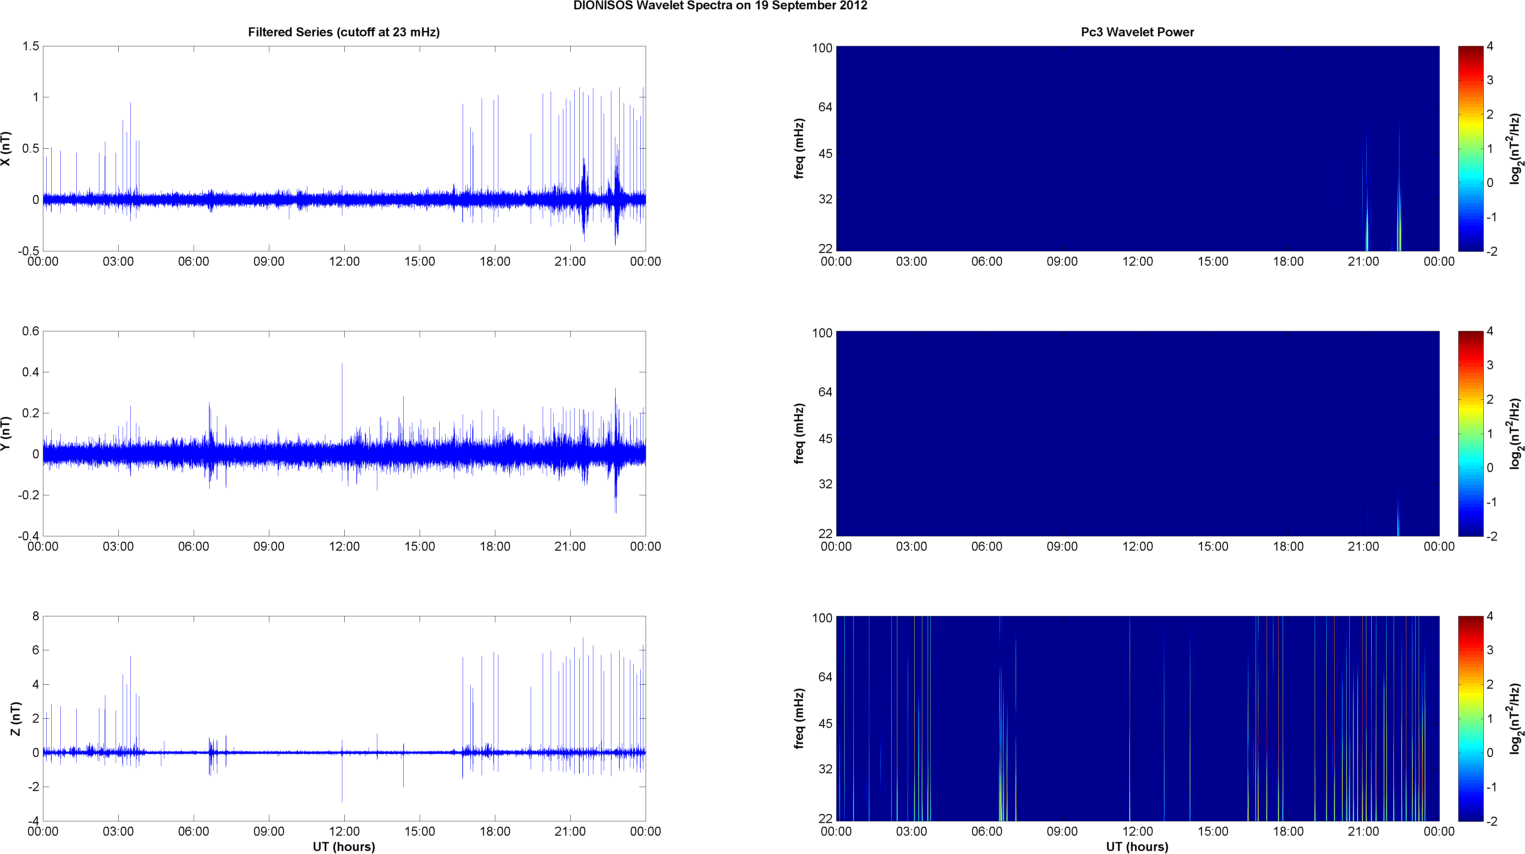Click the X (nT) axis label
The image size is (1525, 854).
tap(6, 148)
